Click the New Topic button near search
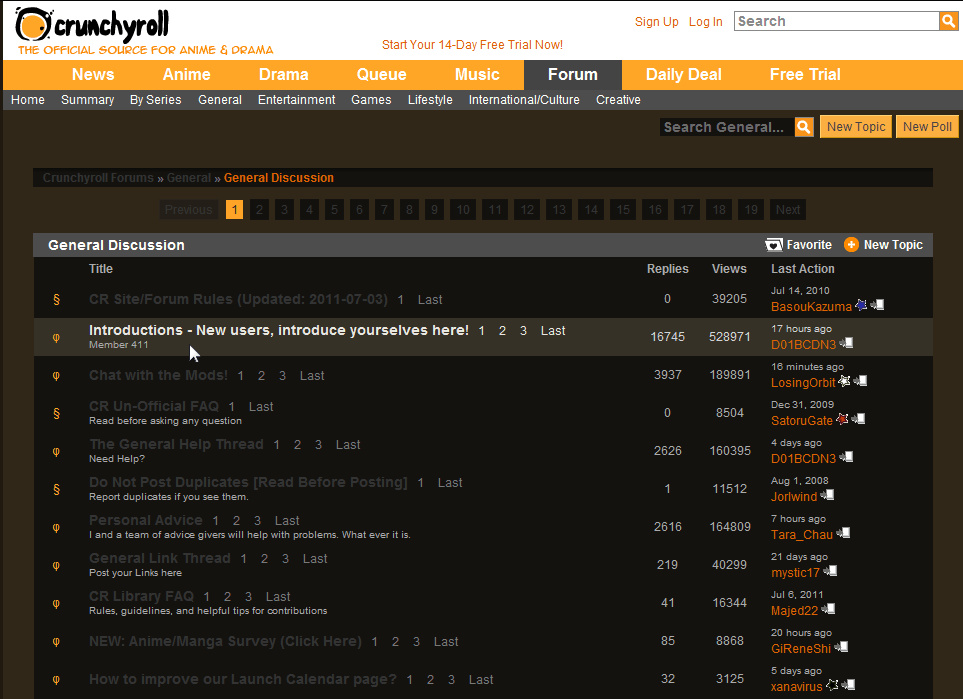This screenshot has width=963, height=699. tap(856, 127)
